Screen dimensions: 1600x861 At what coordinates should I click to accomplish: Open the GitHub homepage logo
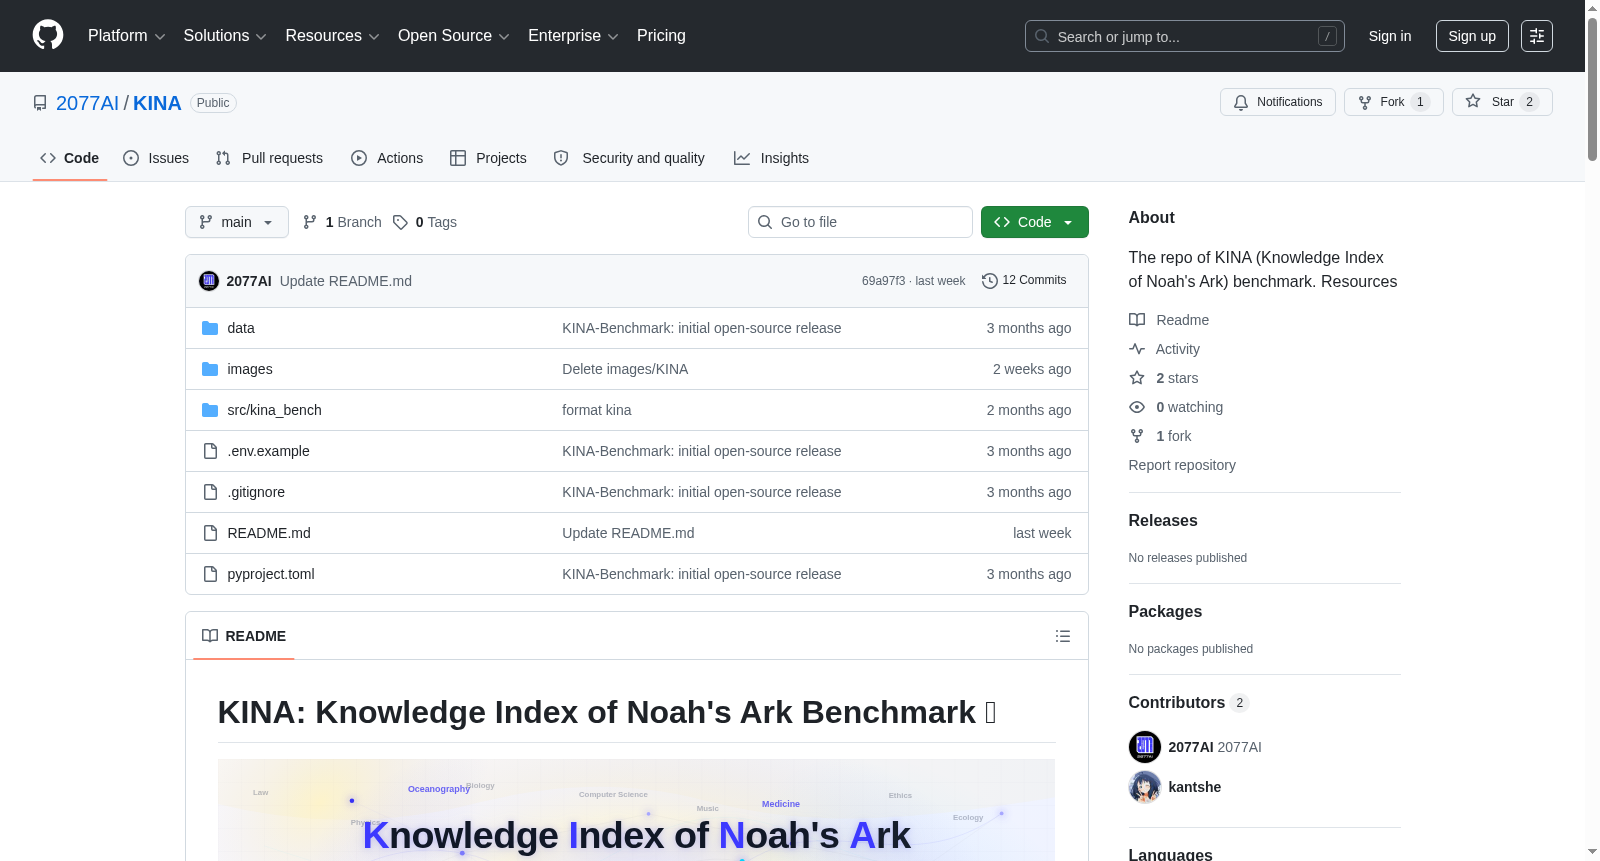[x=48, y=36]
